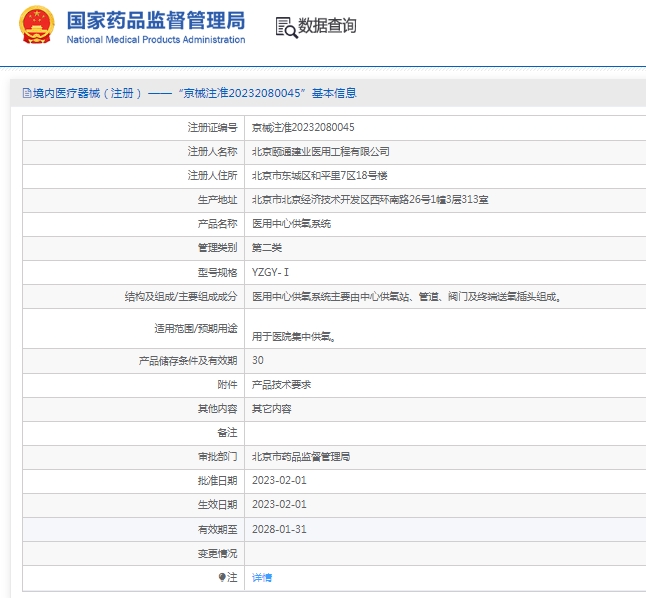Select expiry date 2028-01-31
The image size is (646, 598).
point(279,529)
